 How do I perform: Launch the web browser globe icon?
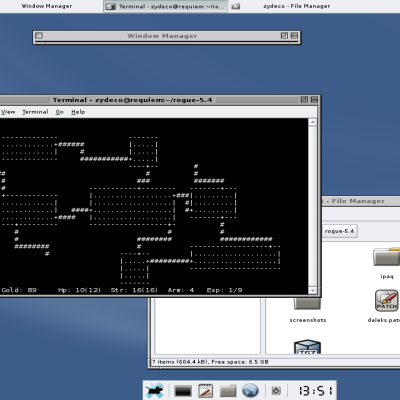pyautogui.click(x=250, y=390)
